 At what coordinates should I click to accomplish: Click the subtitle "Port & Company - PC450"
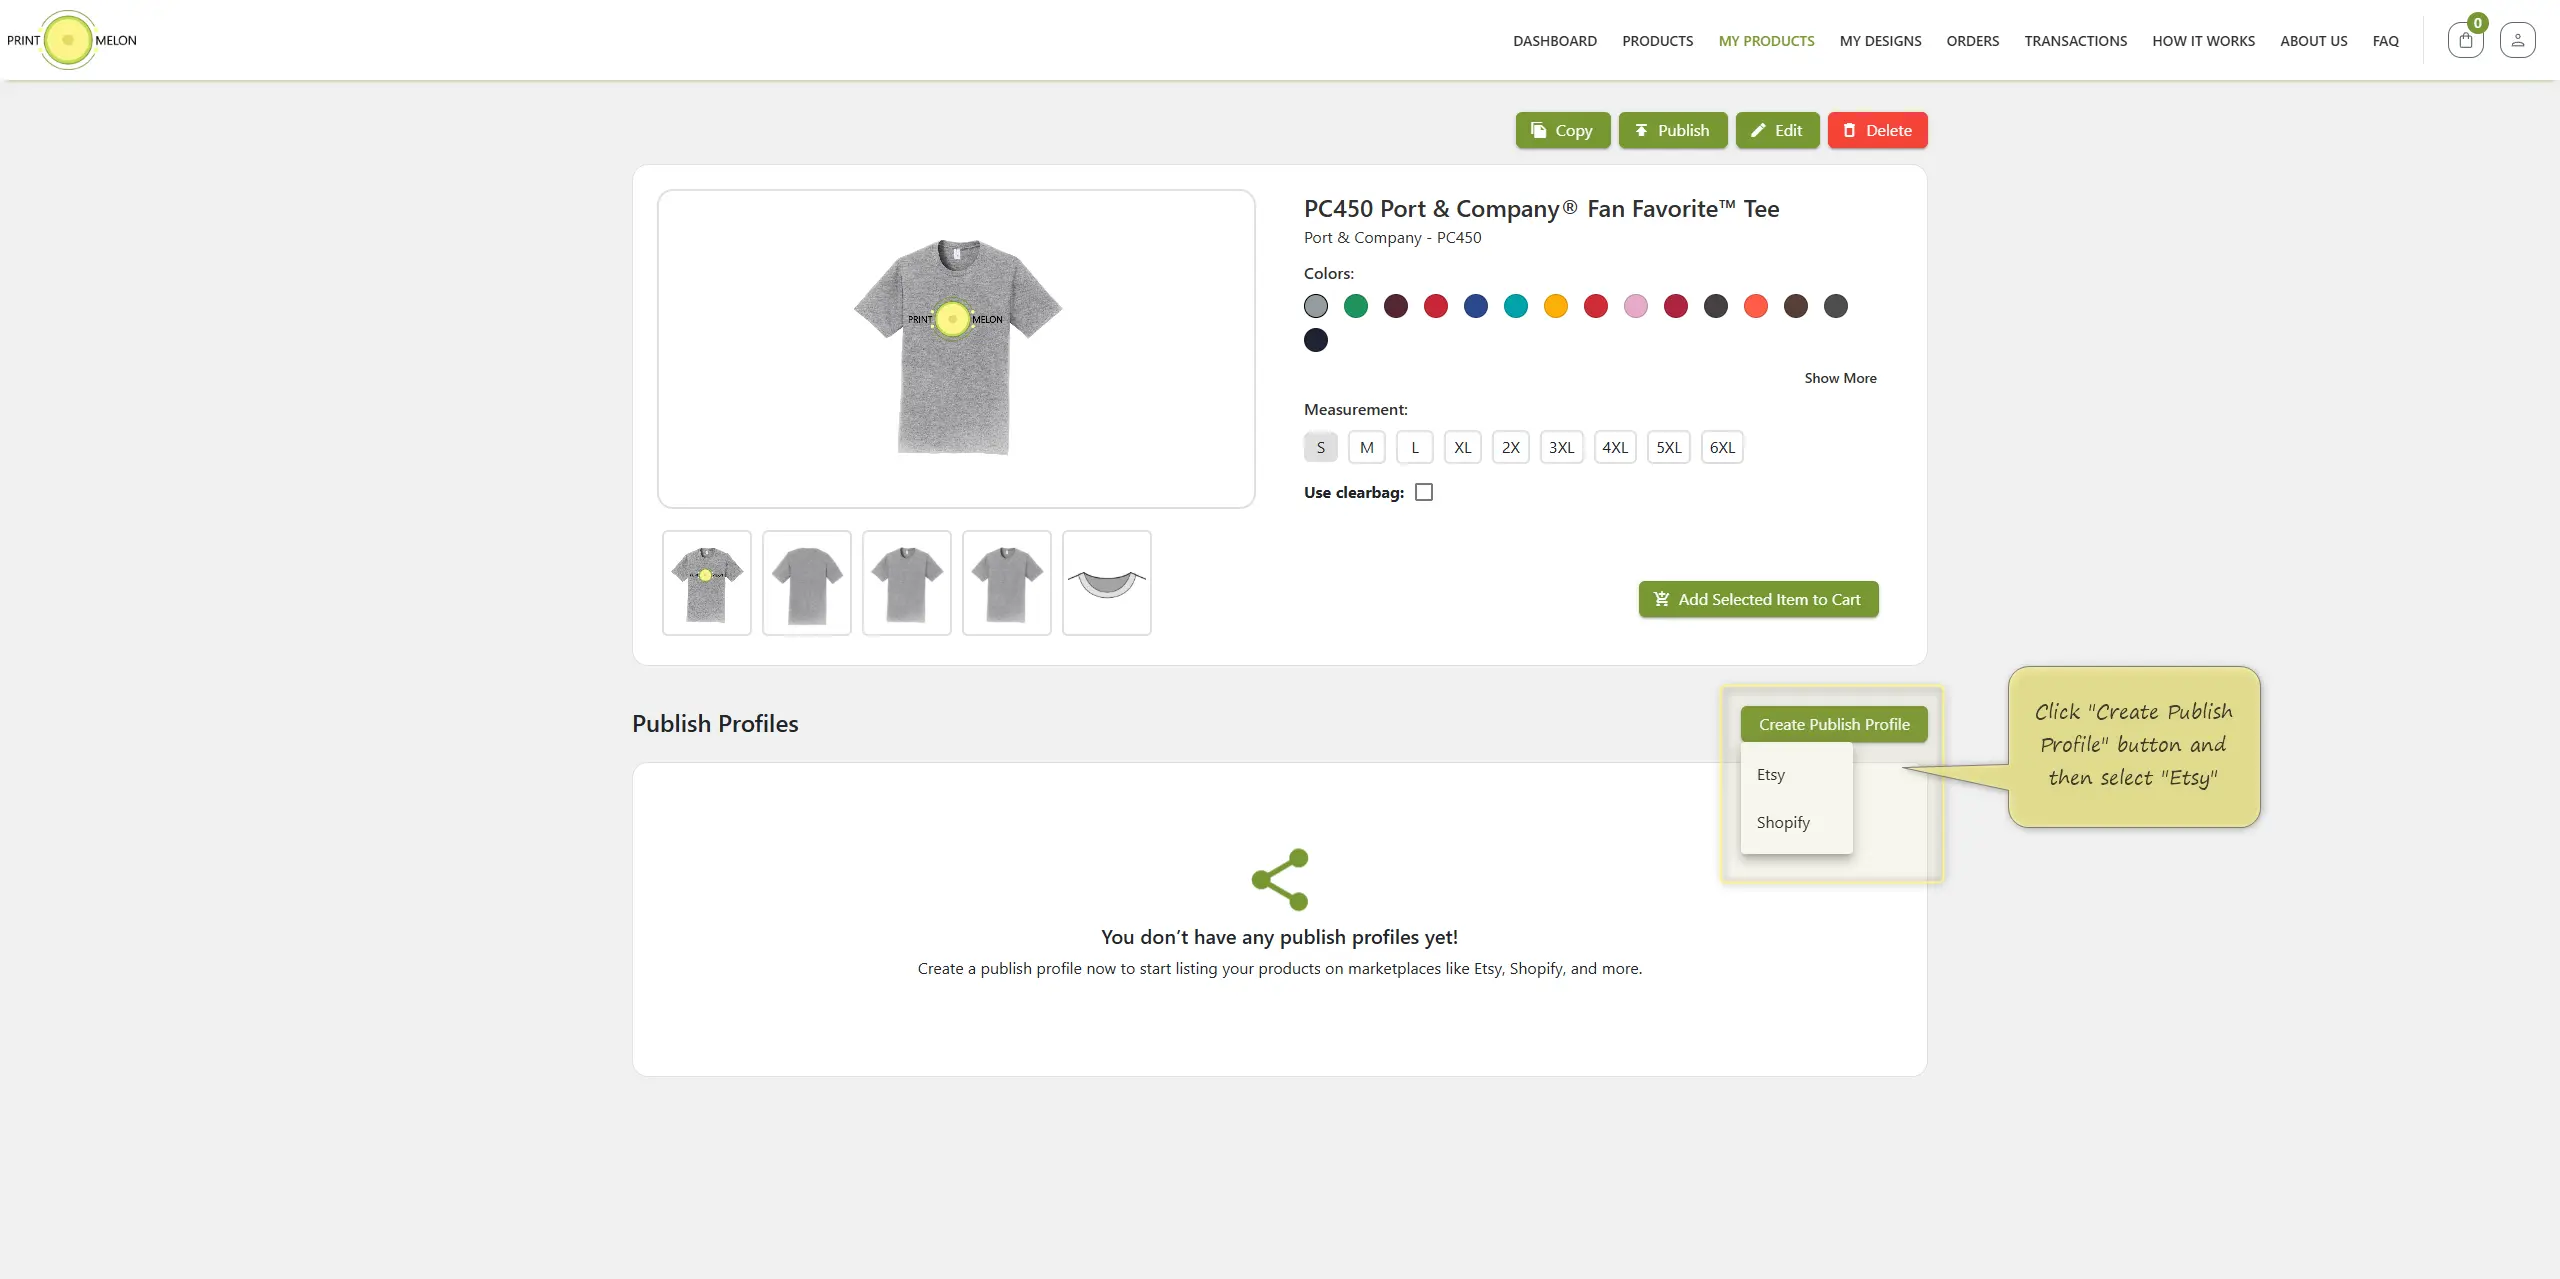coord(1392,238)
